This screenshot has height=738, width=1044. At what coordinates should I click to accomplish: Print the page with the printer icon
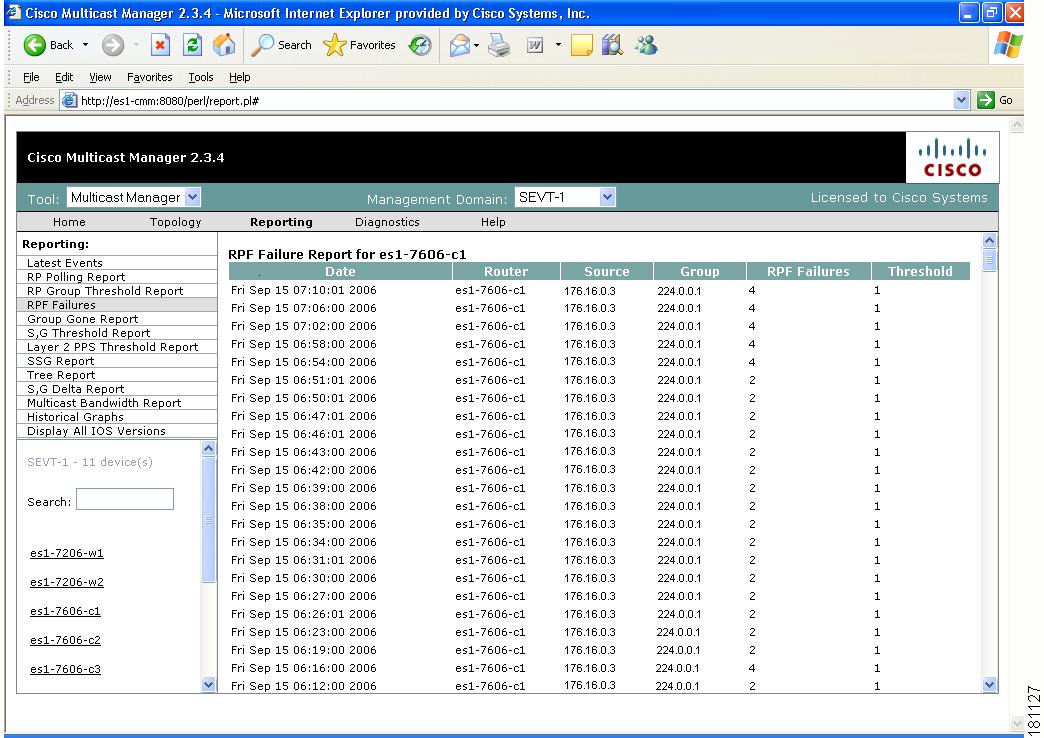pyautogui.click(x=499, y=45)
